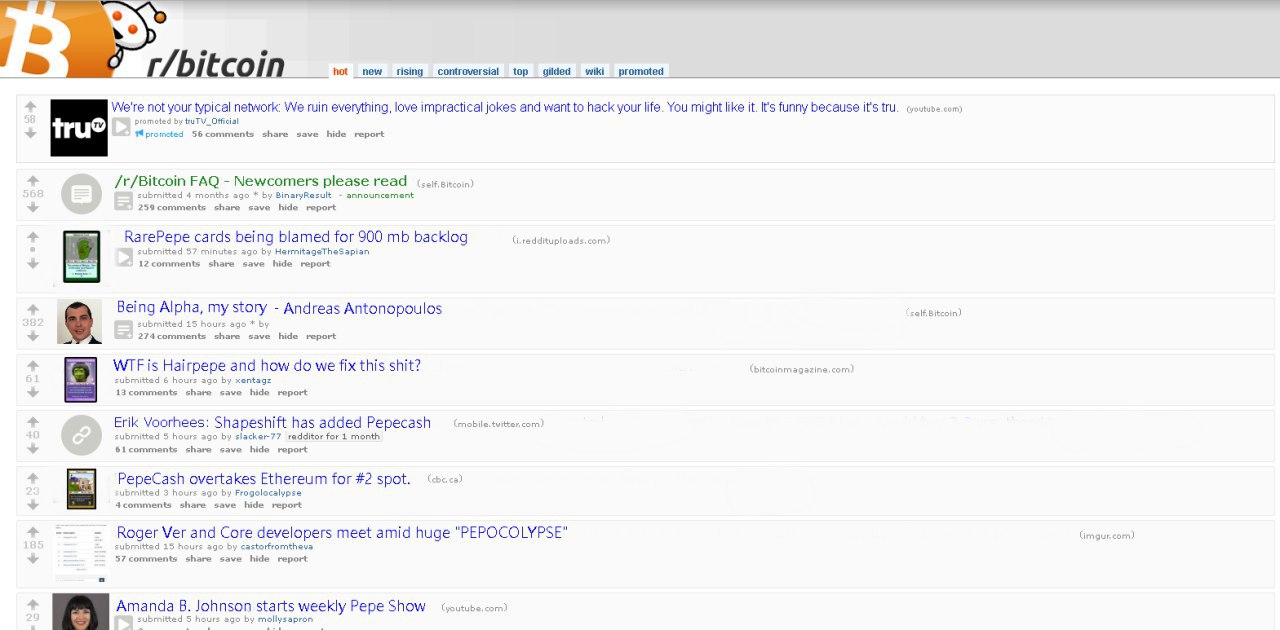
Task: Switch to the rising tab
Action: [409, 71]
